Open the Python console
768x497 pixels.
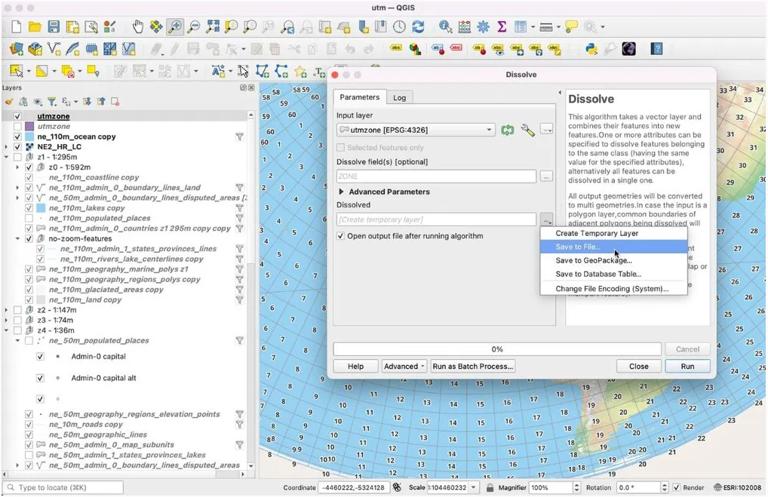tap(592, 48)
